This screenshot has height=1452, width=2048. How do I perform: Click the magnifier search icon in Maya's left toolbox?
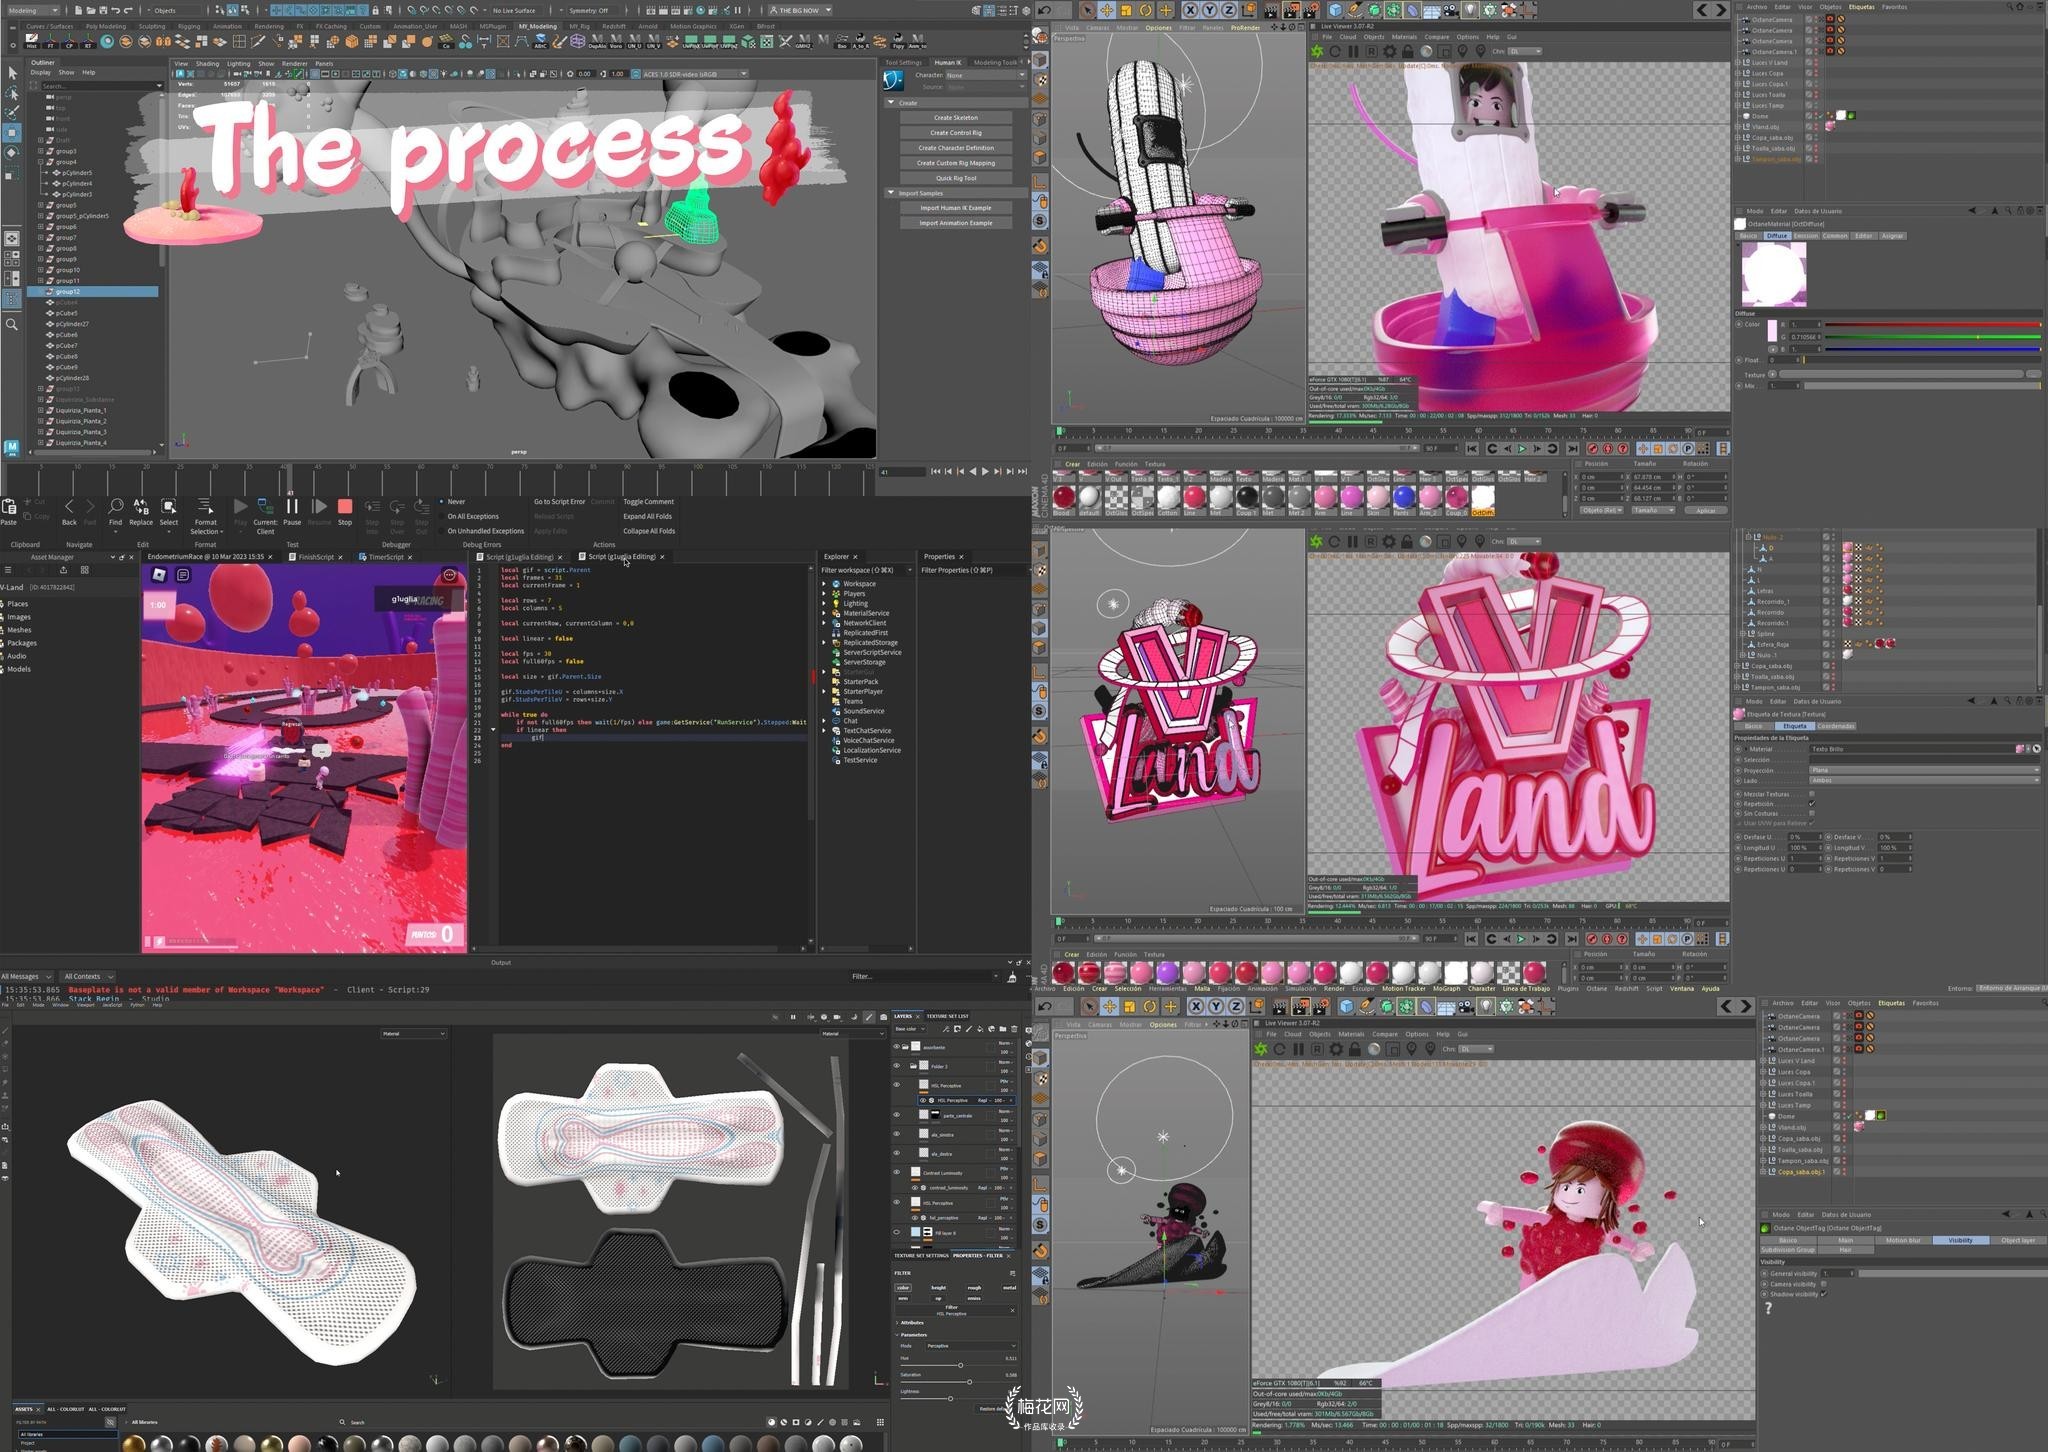12,324
